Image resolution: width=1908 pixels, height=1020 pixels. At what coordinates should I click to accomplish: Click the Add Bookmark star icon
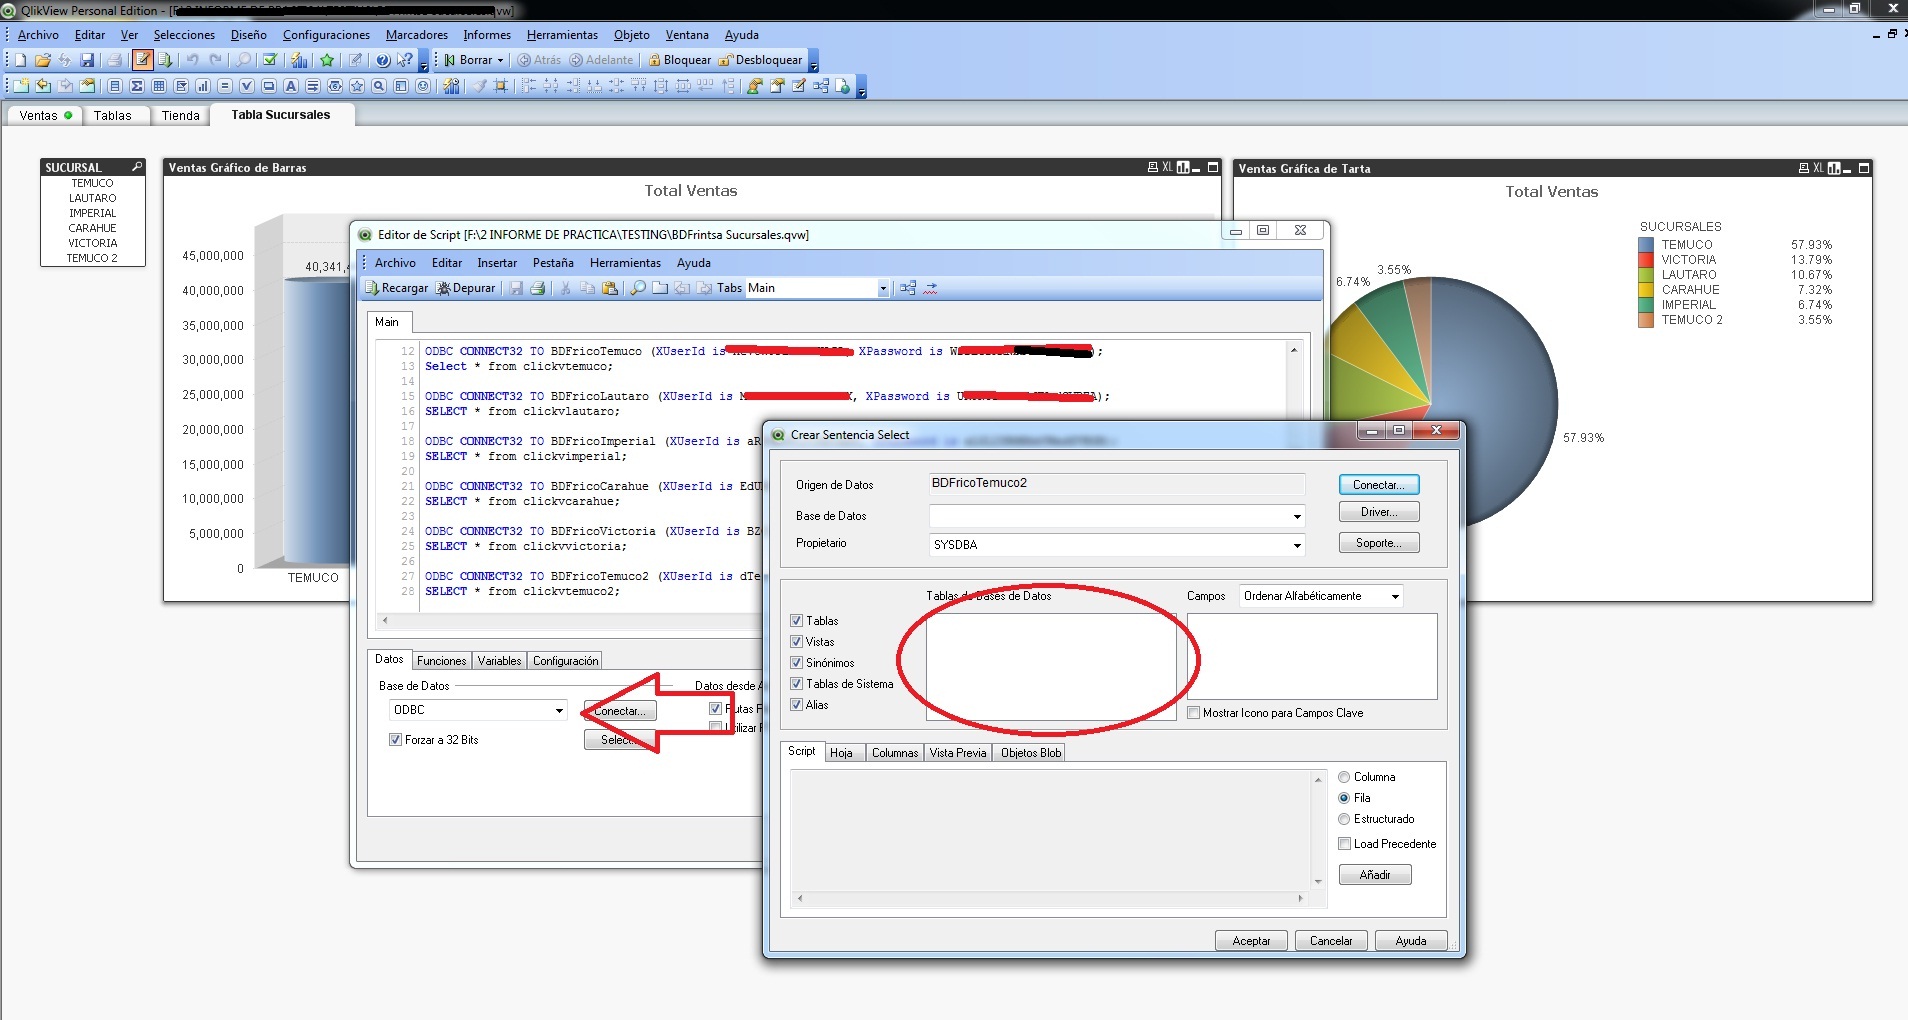coord(327,60)
